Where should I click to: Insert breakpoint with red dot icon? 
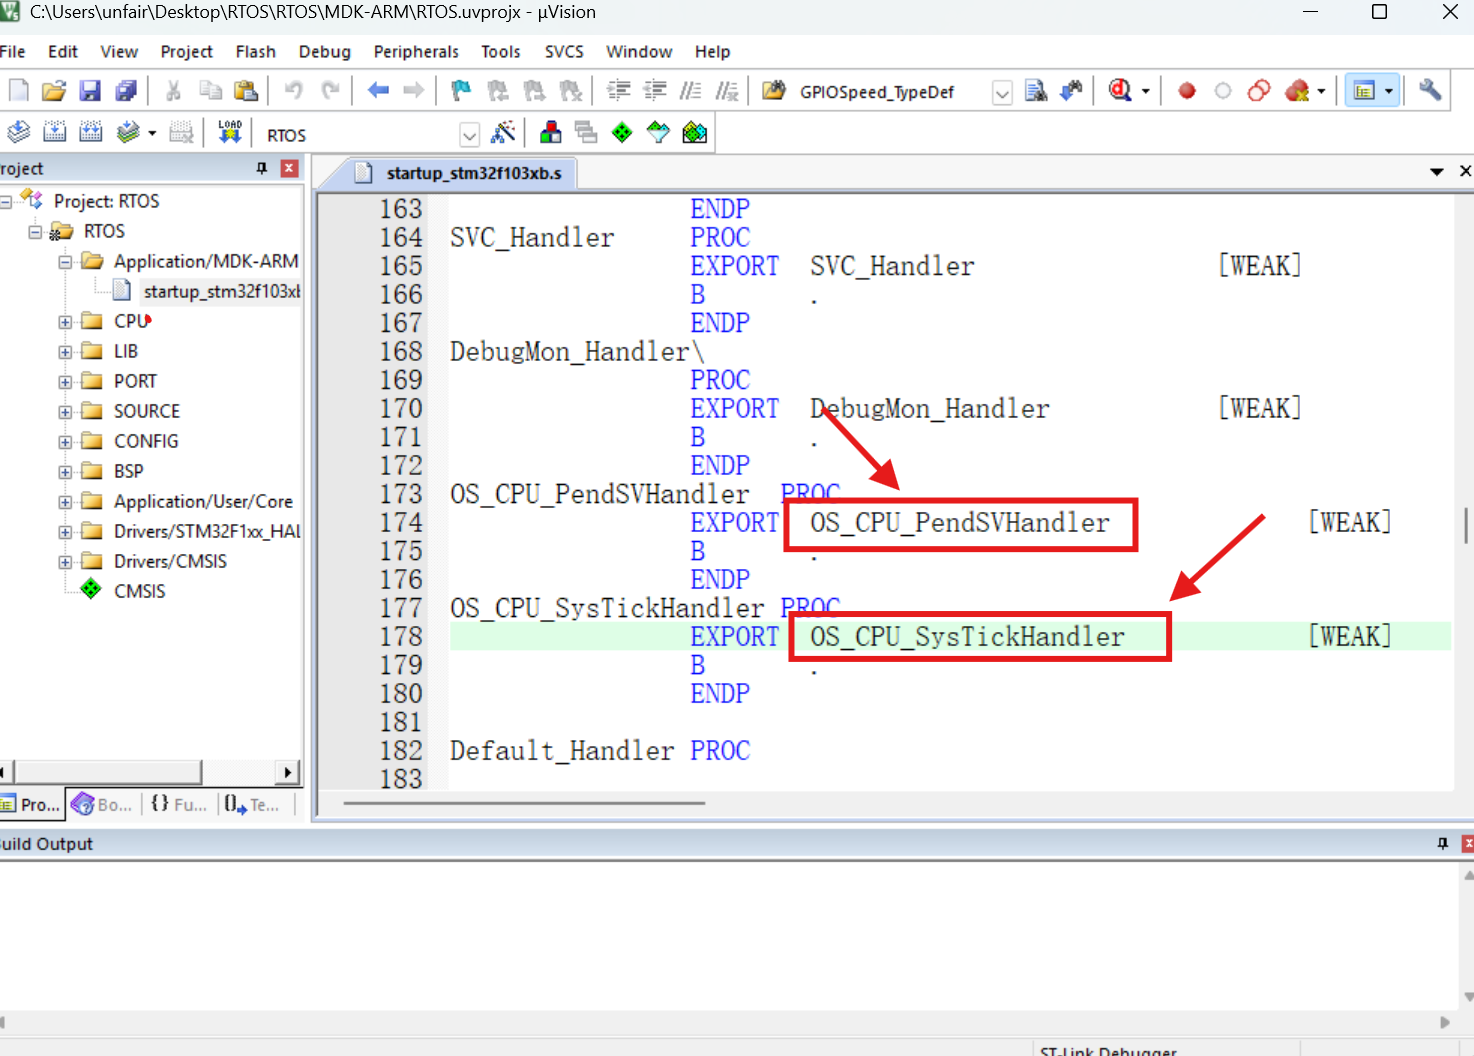(1187, 91)
